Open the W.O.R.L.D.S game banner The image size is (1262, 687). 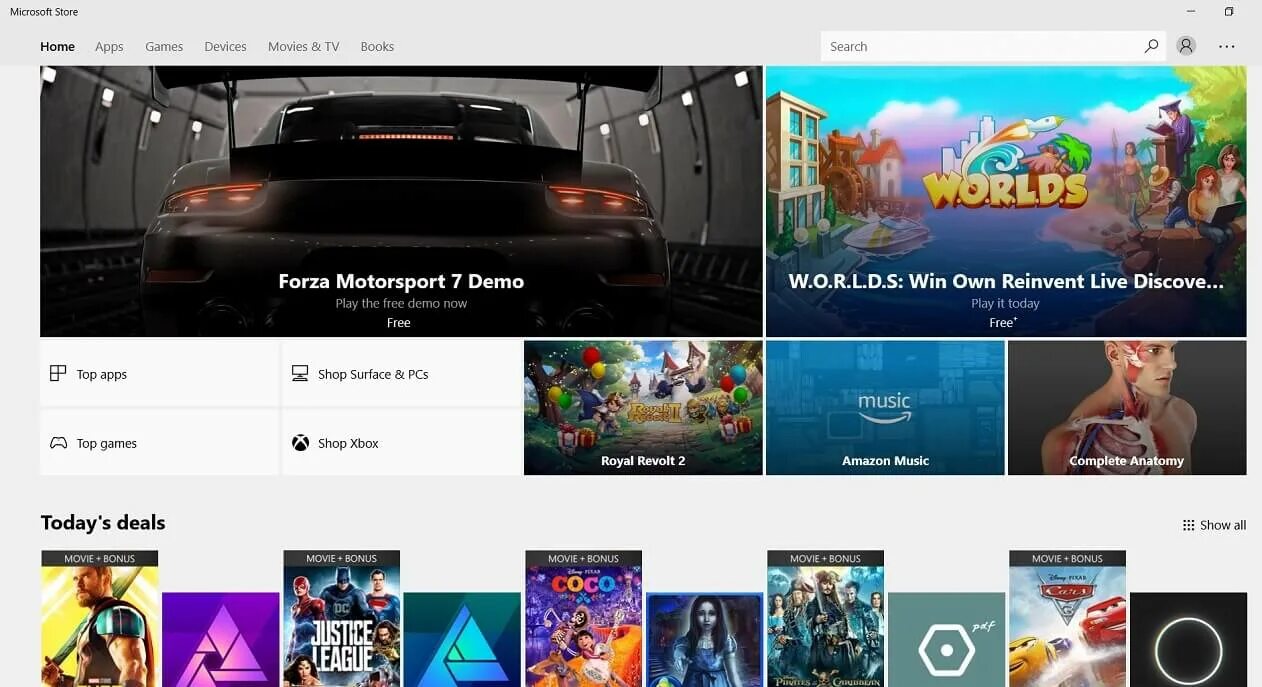coord(1006,201)
